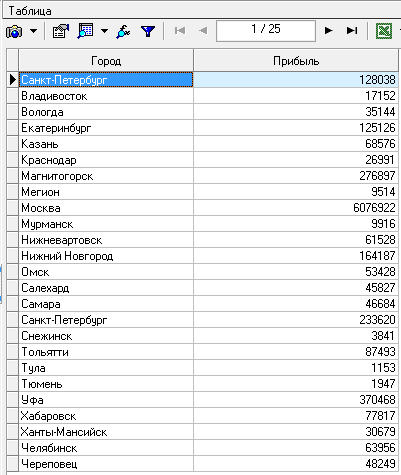Select the Хабаровск cell
The image size is (401, 475).
click(106, 416)
